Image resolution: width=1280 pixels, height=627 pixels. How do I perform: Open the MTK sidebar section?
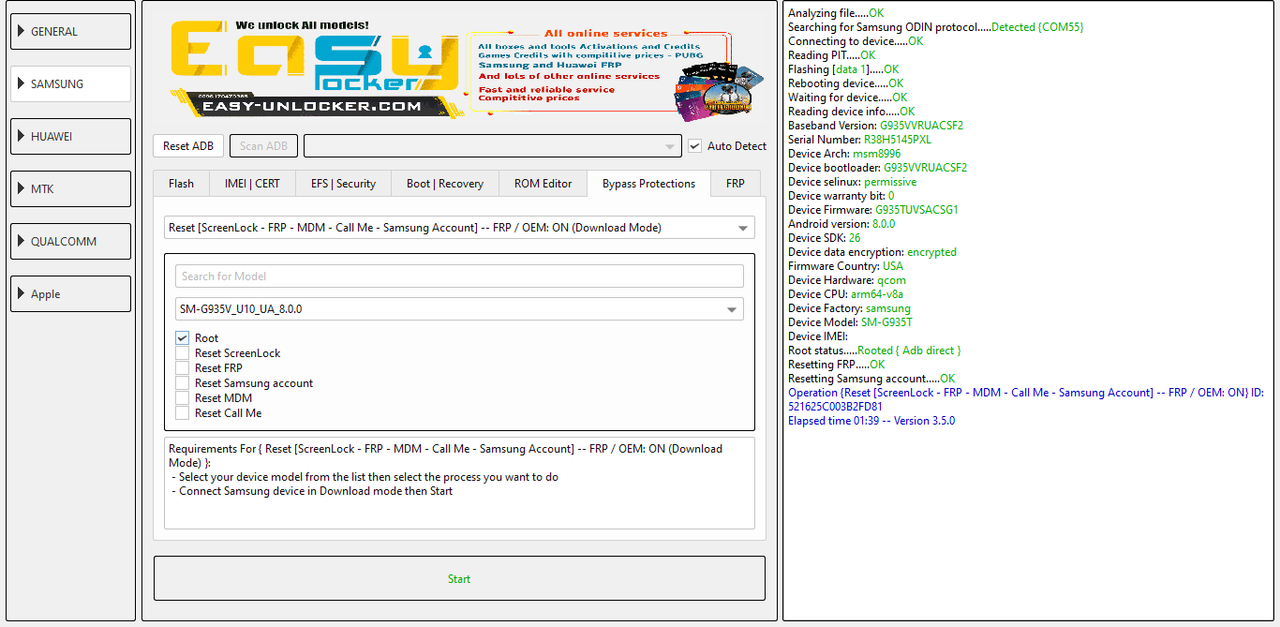click(70, 189)
